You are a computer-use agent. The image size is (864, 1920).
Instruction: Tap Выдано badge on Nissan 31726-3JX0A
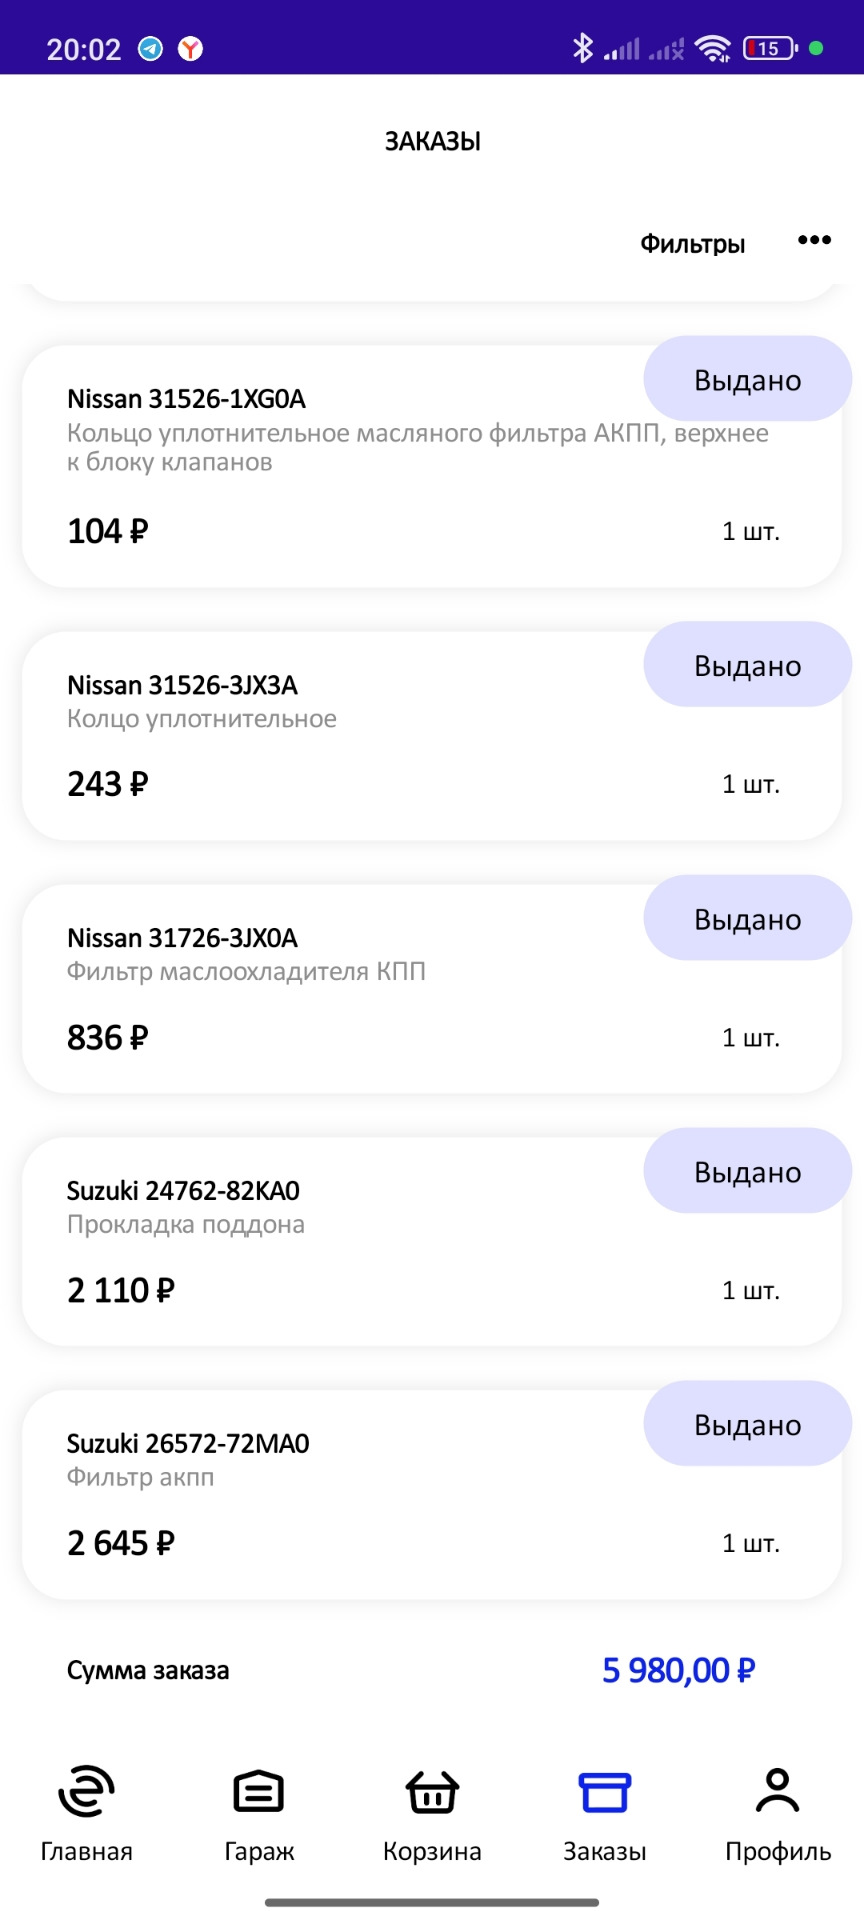tap(747, 919)
